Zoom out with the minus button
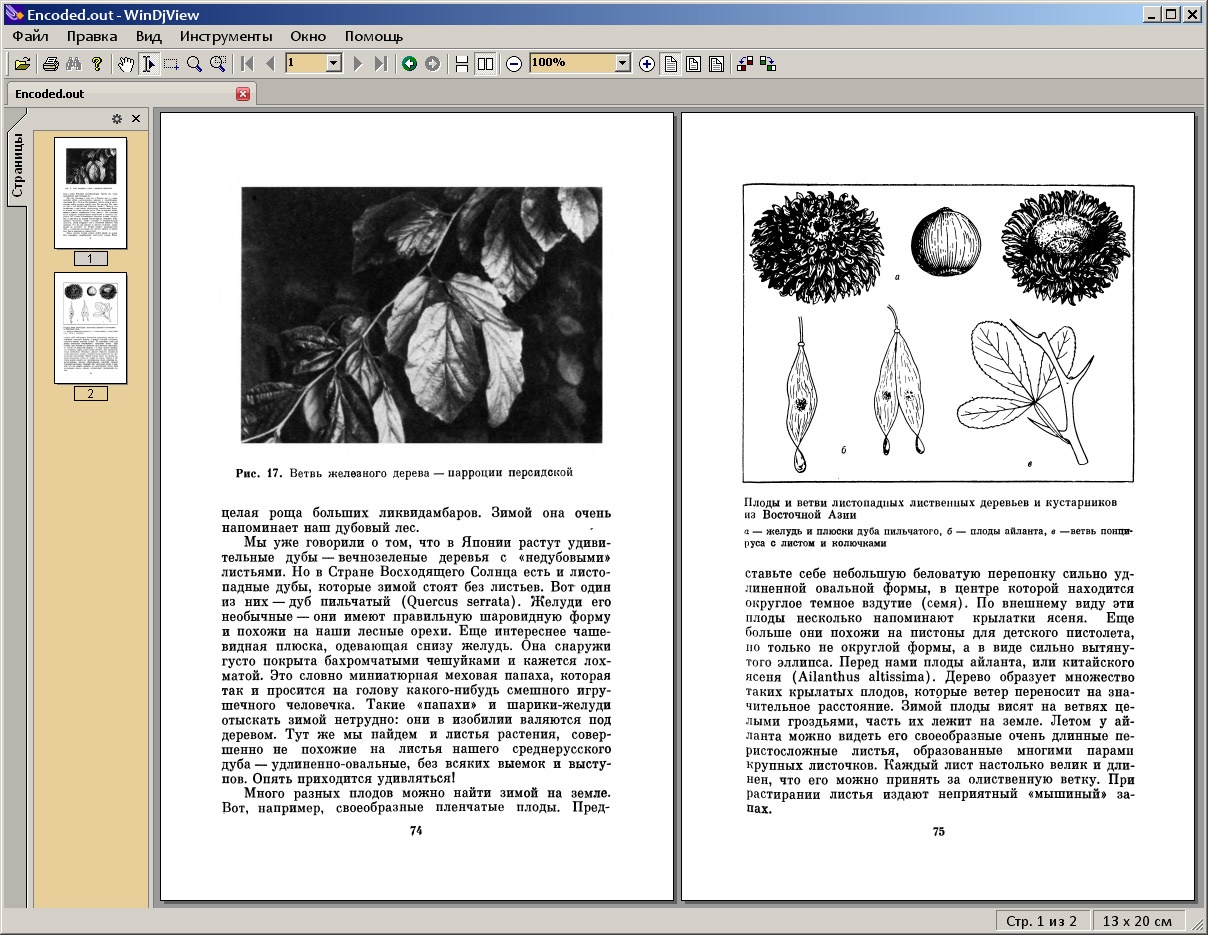This screenshot has width=1208, height=935. click(x=514, y=64)
